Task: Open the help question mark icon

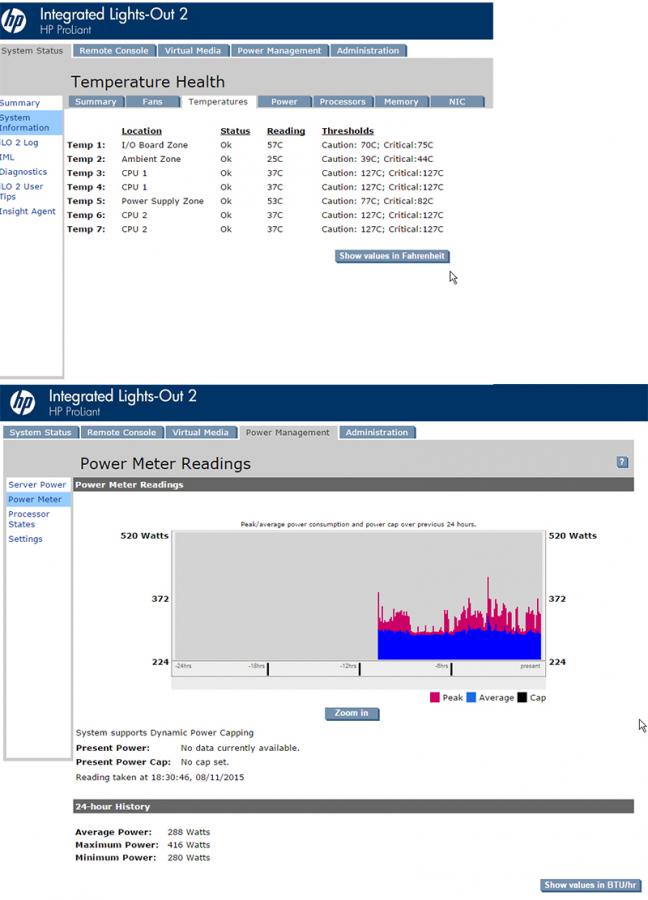Action: 622,462
